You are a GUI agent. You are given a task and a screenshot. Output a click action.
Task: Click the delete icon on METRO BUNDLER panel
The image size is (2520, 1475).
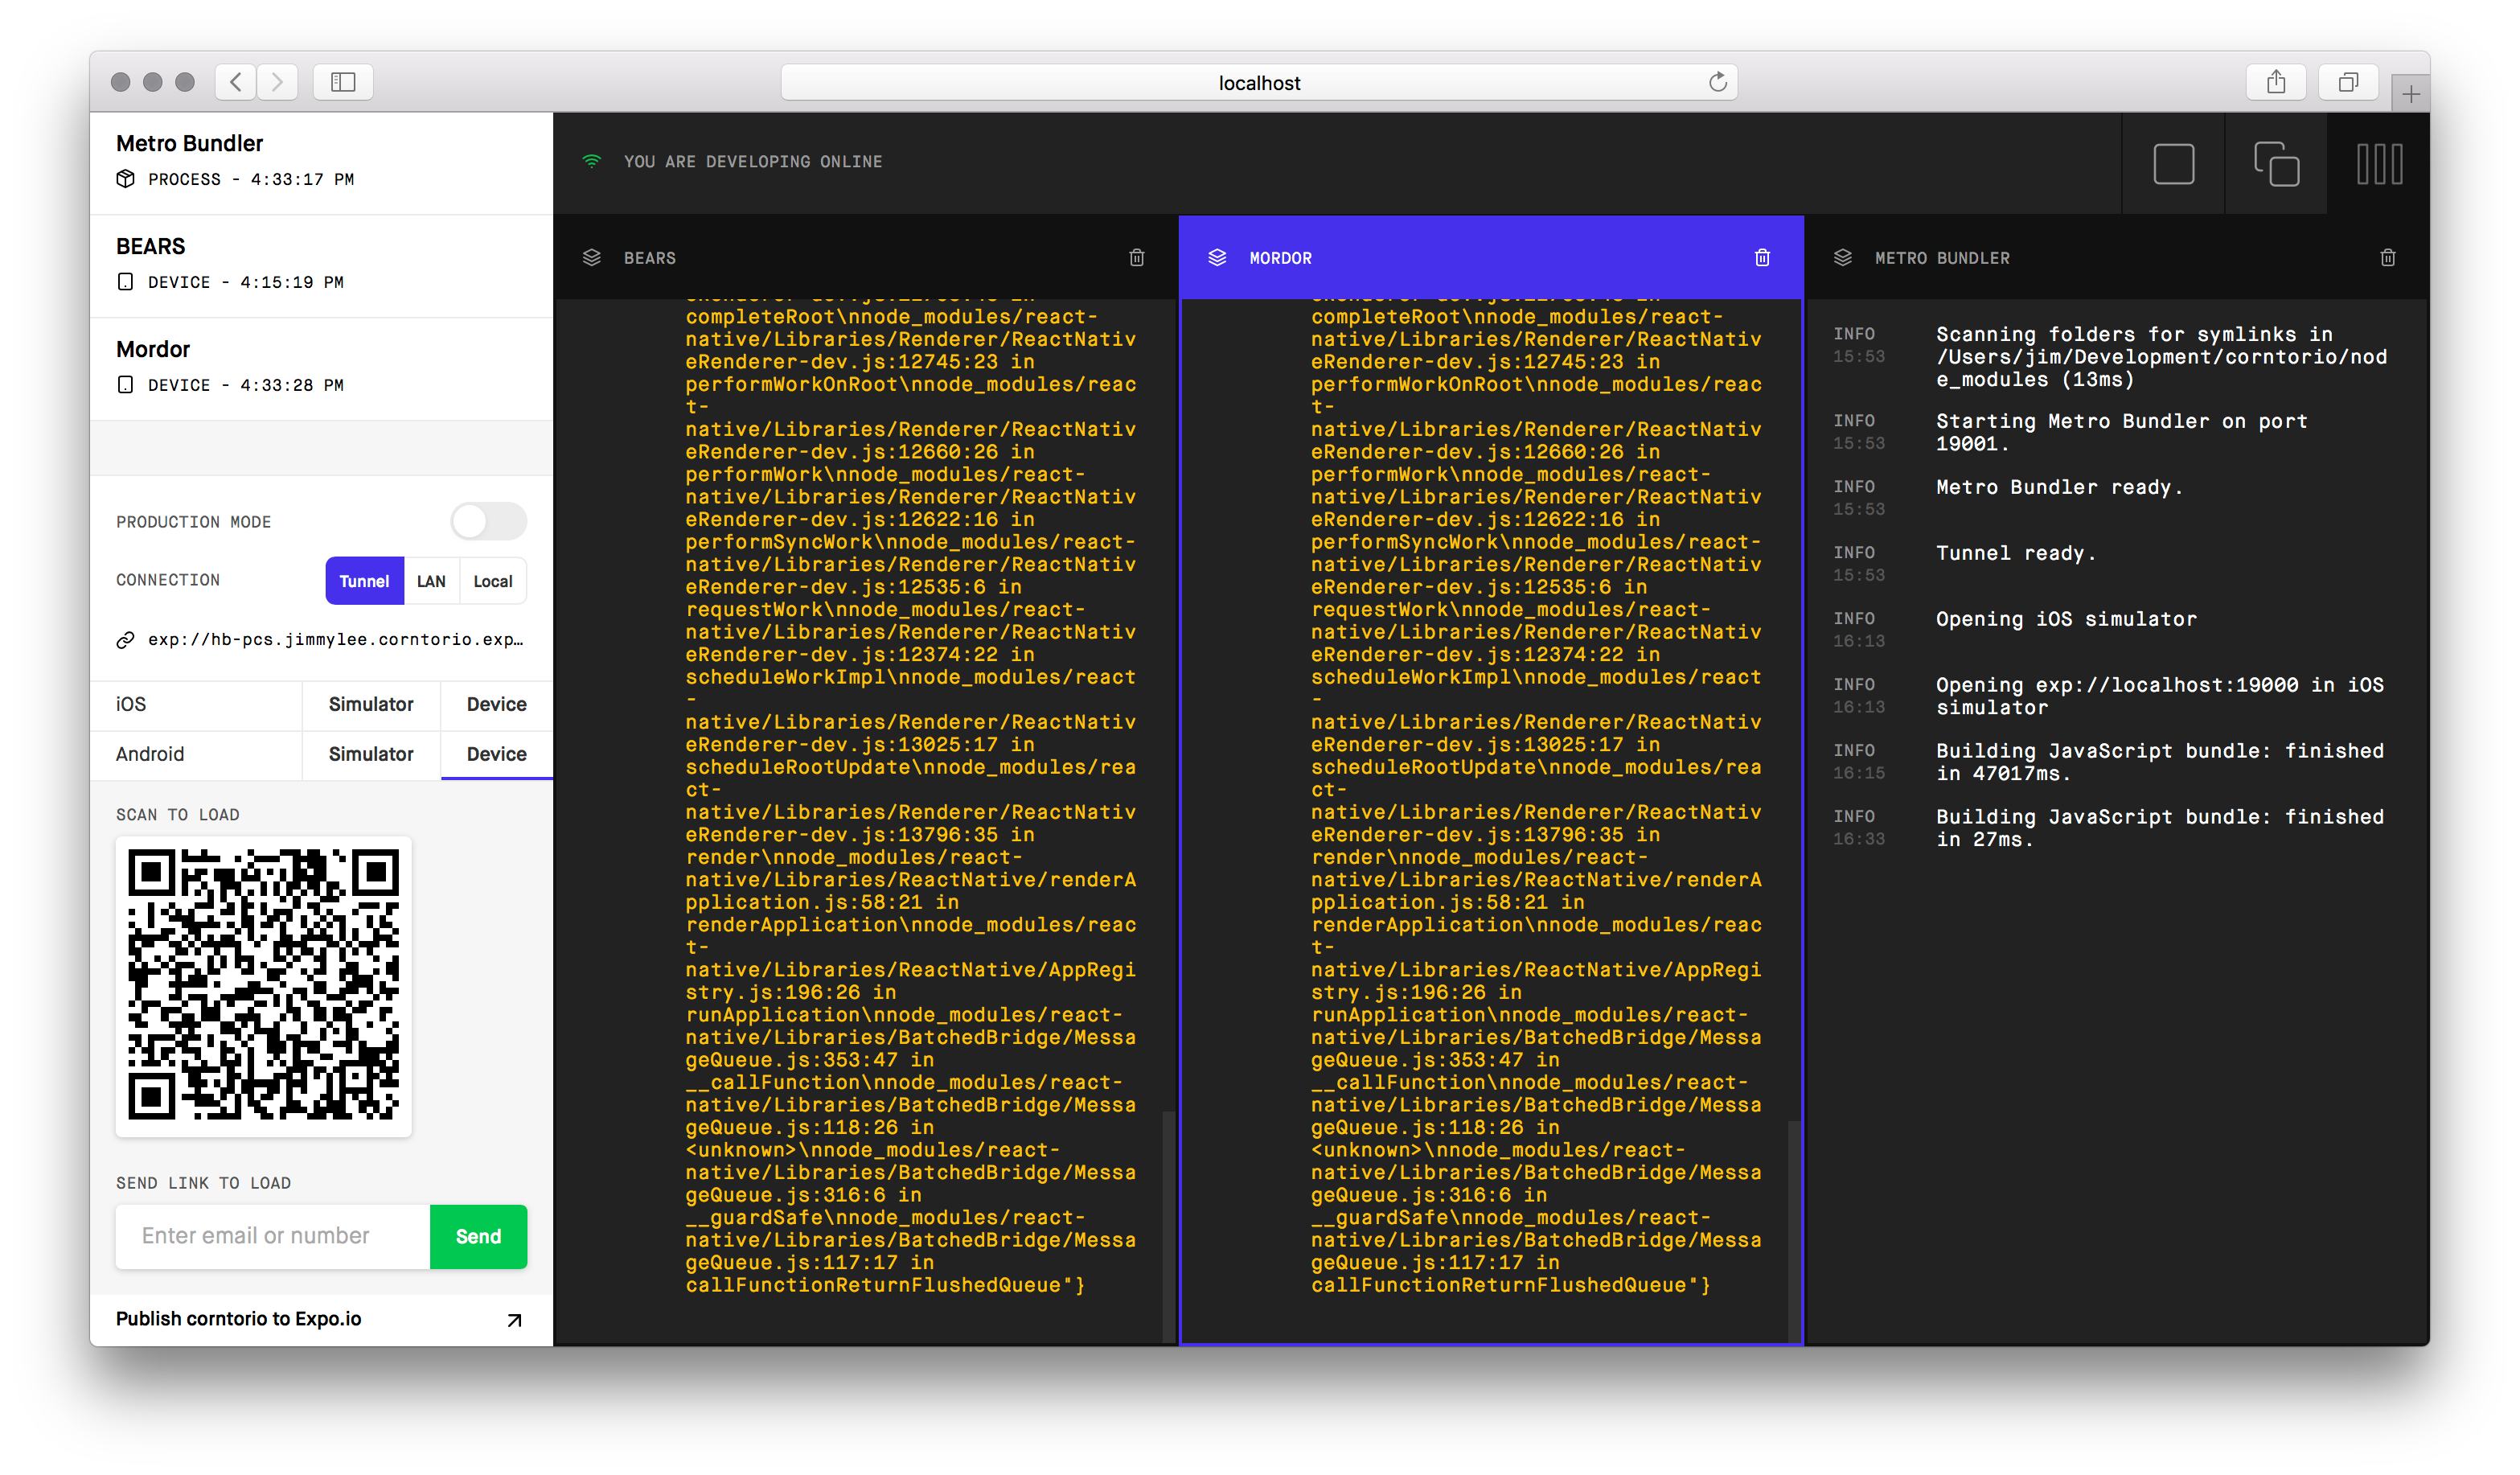pyautogui.click(x=2388, y=258)
